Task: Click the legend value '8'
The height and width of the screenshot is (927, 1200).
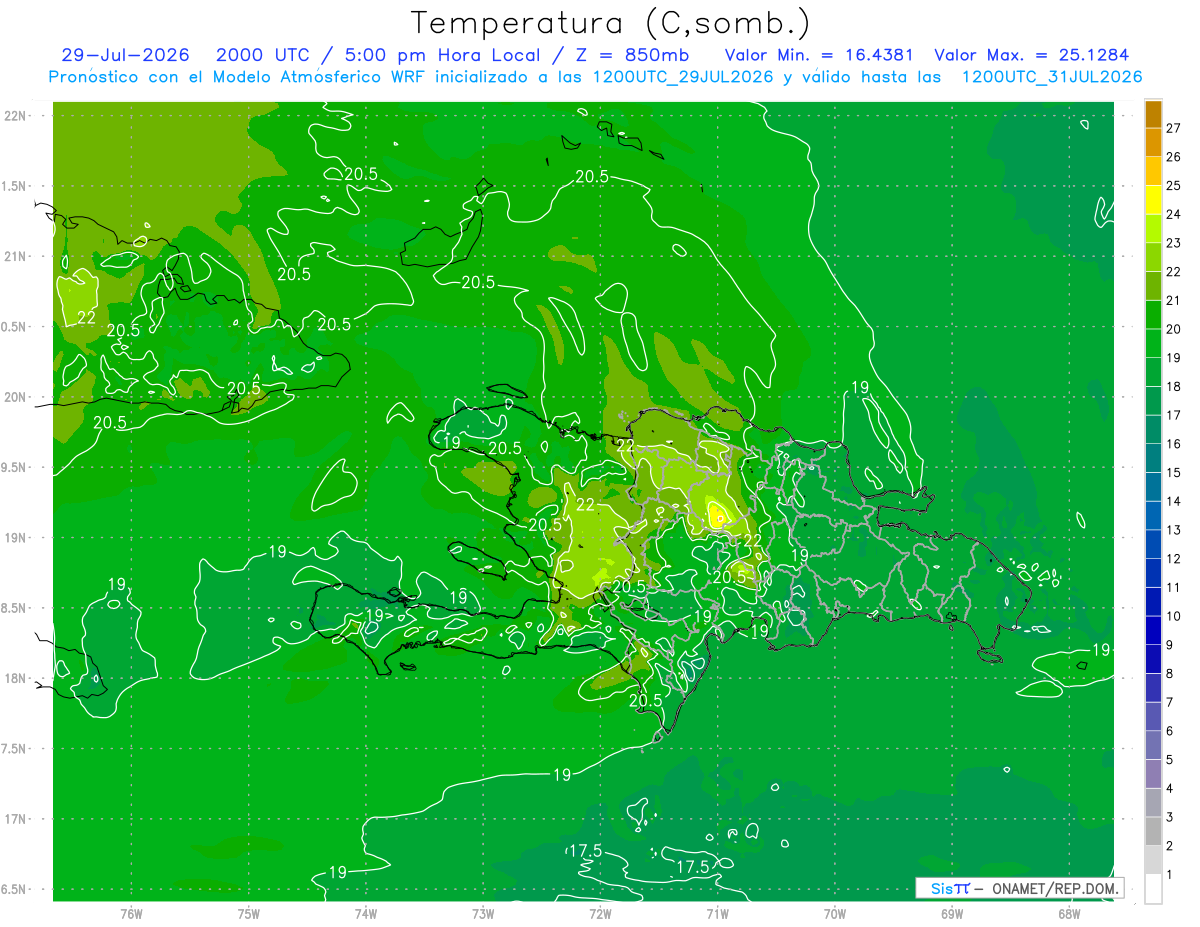Action: coord(1171,674)
